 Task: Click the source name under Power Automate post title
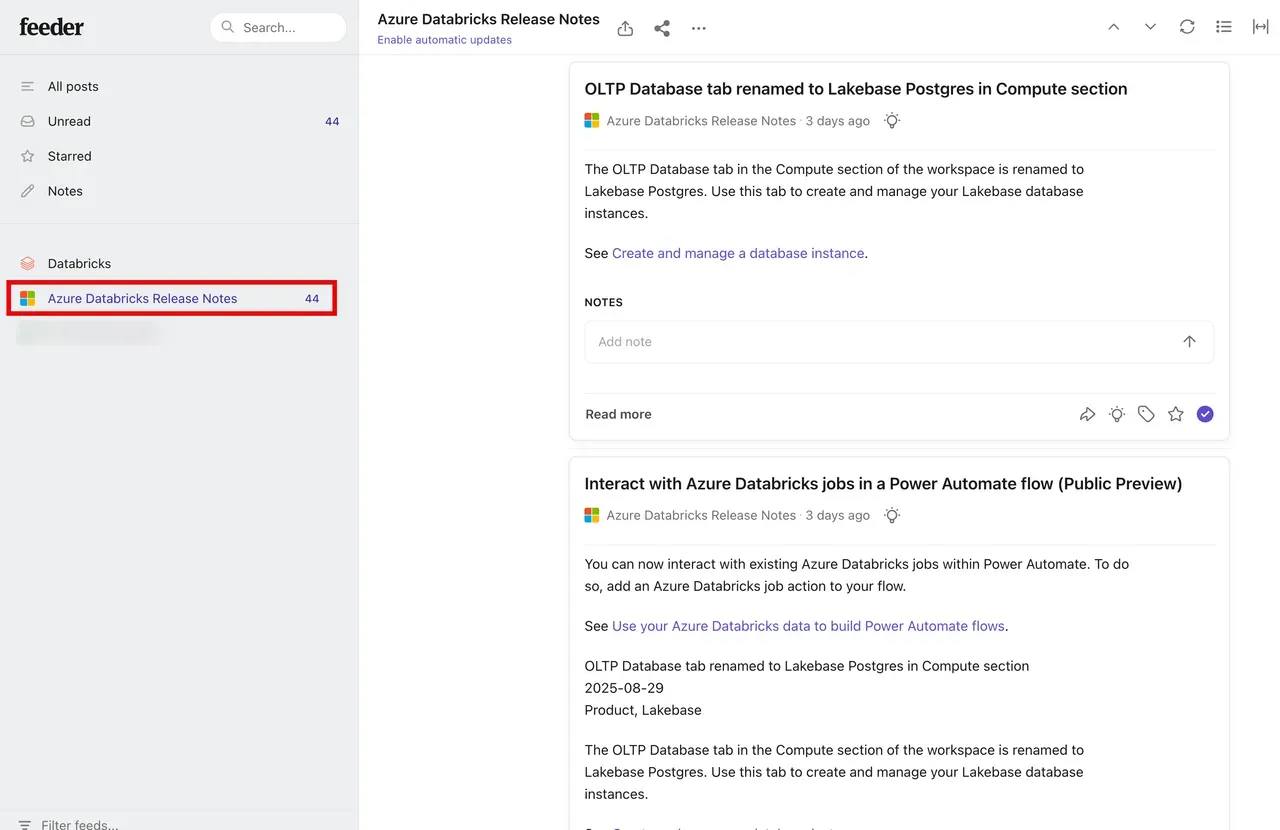(x=701, y=516)
